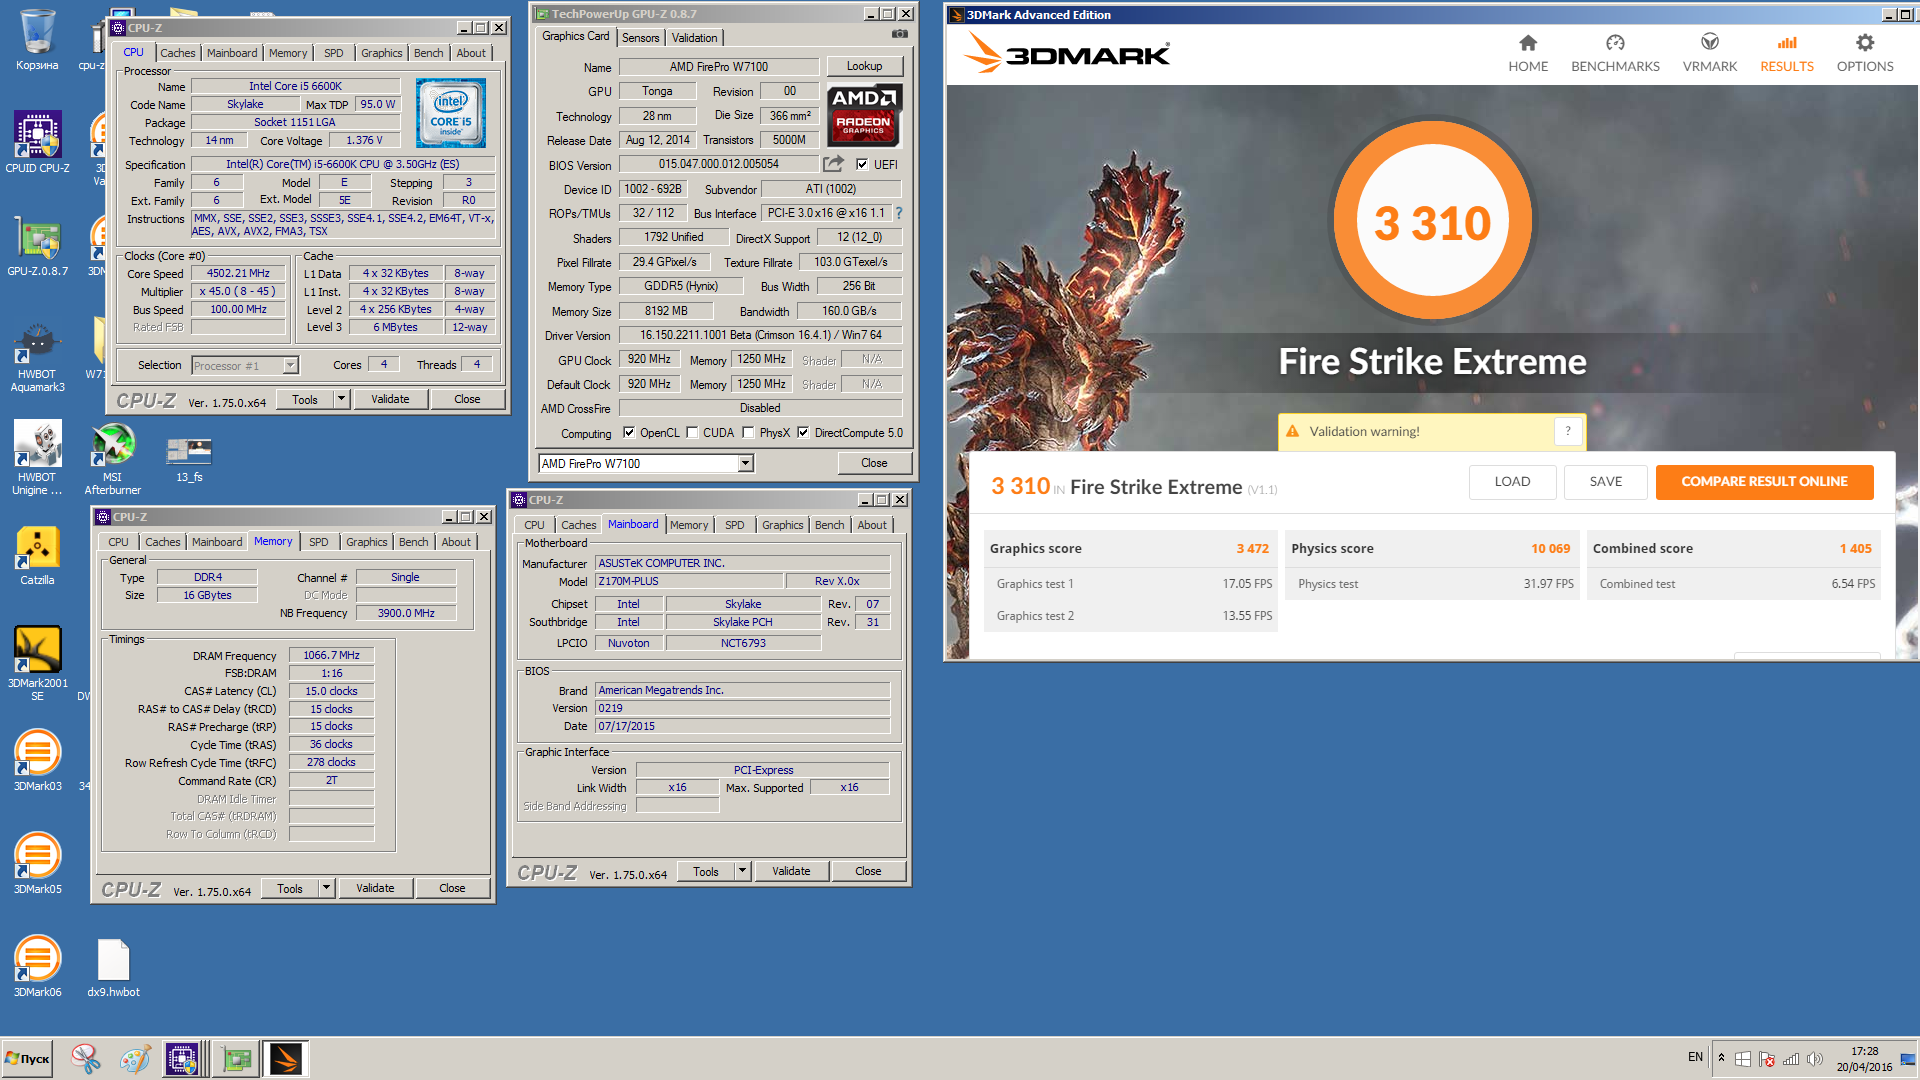The image size is (1920, 1080).
Task: Click Validate in the CPU-Z Mainboard window
Action: tap(791, 871)
